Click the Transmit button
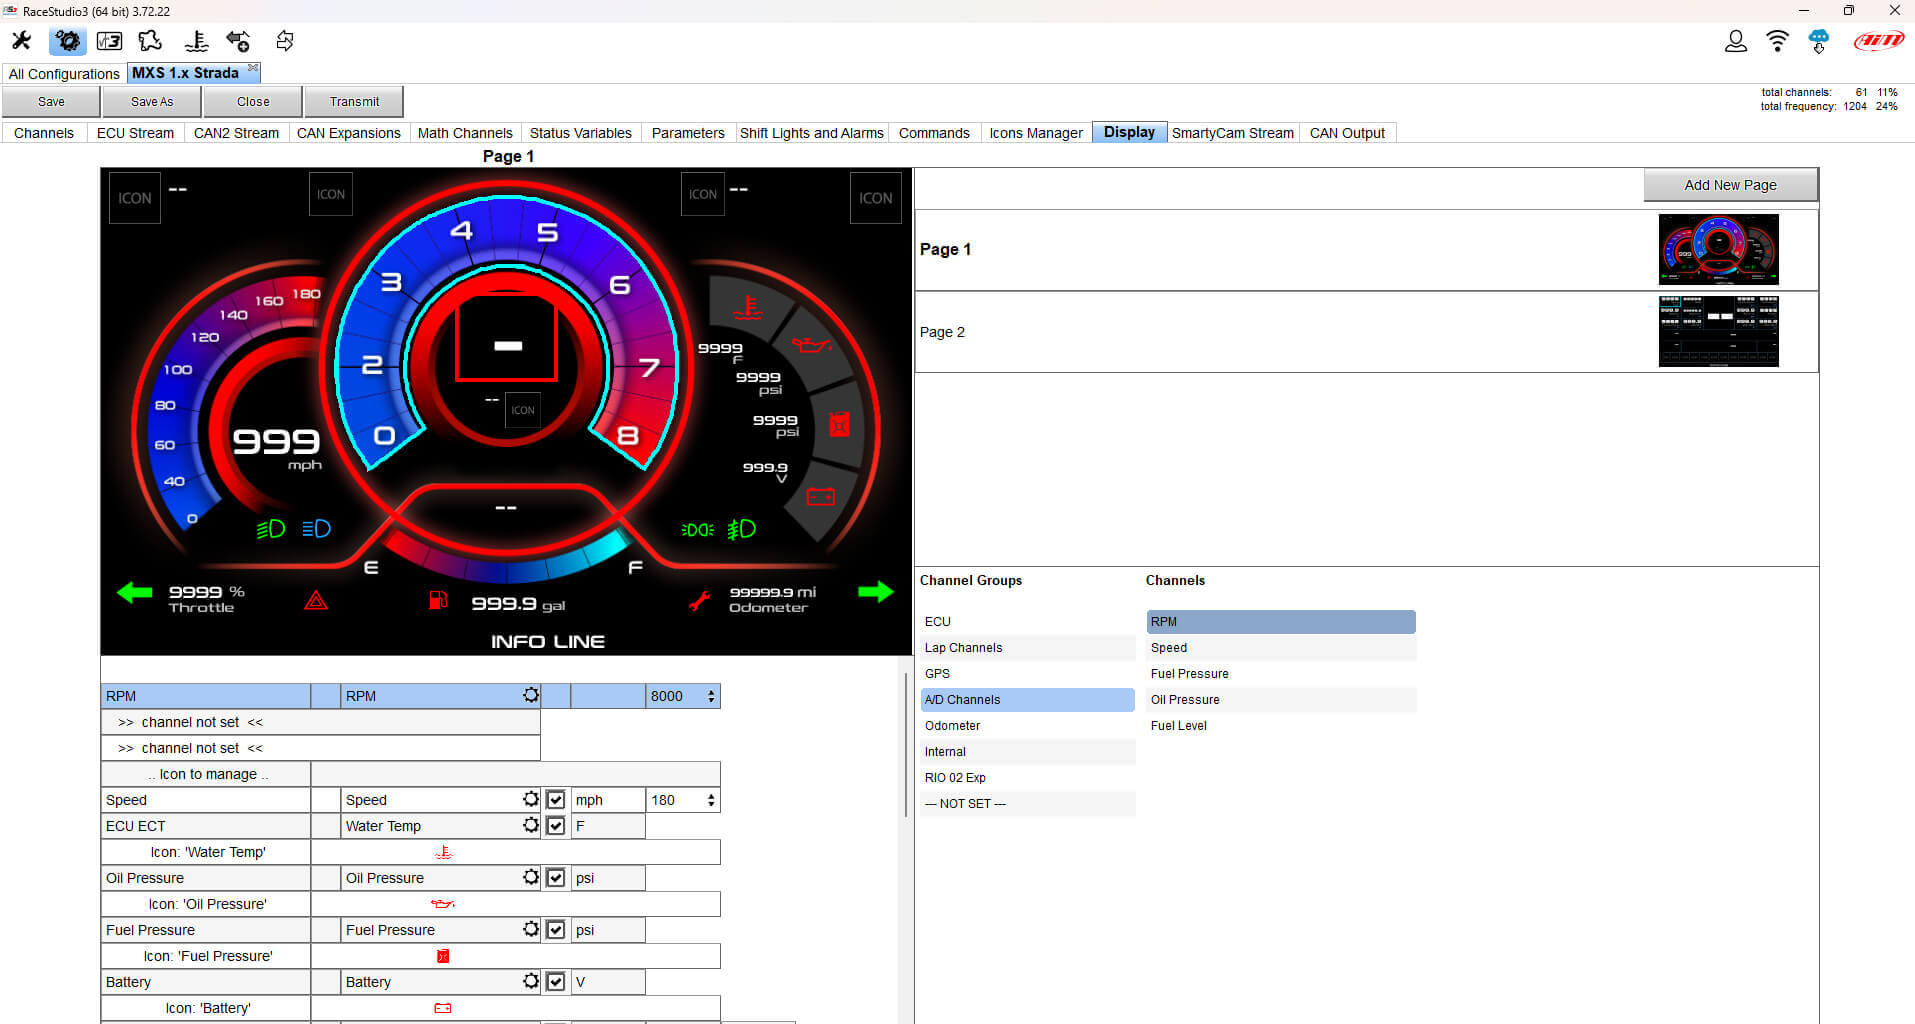The width and height of the screenshot is (1915, 1024). click(x=354, y=102)
